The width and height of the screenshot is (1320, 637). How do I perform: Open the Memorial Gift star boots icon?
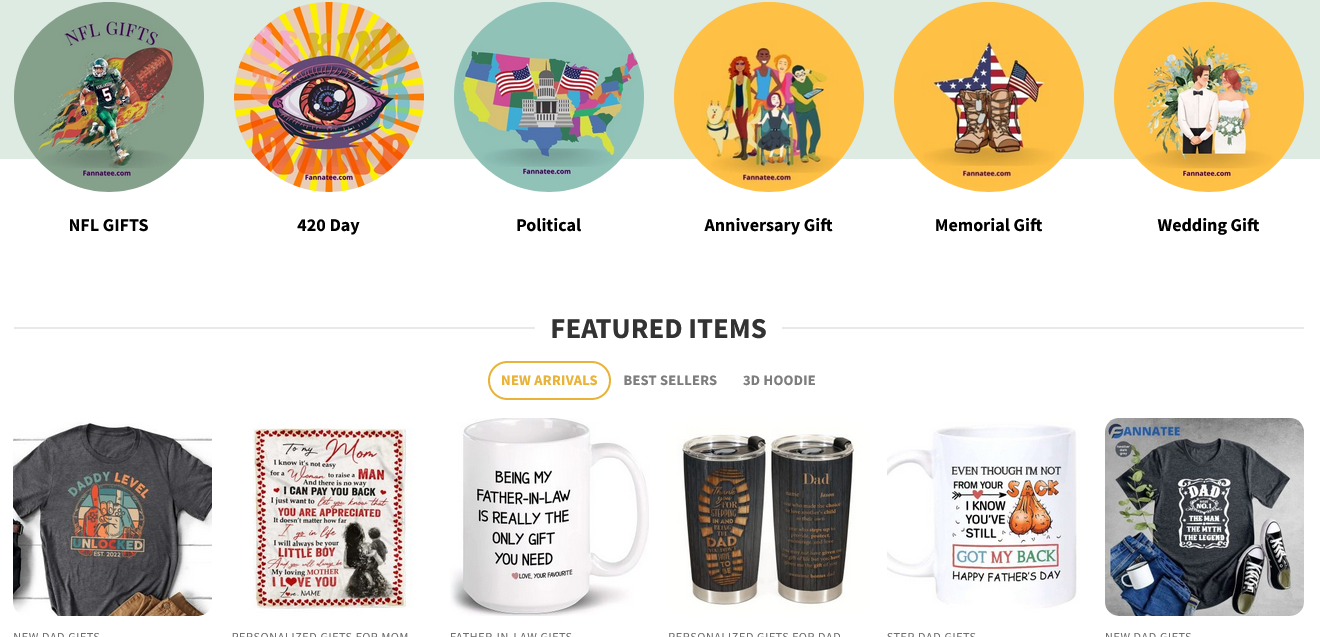[989, 97]
